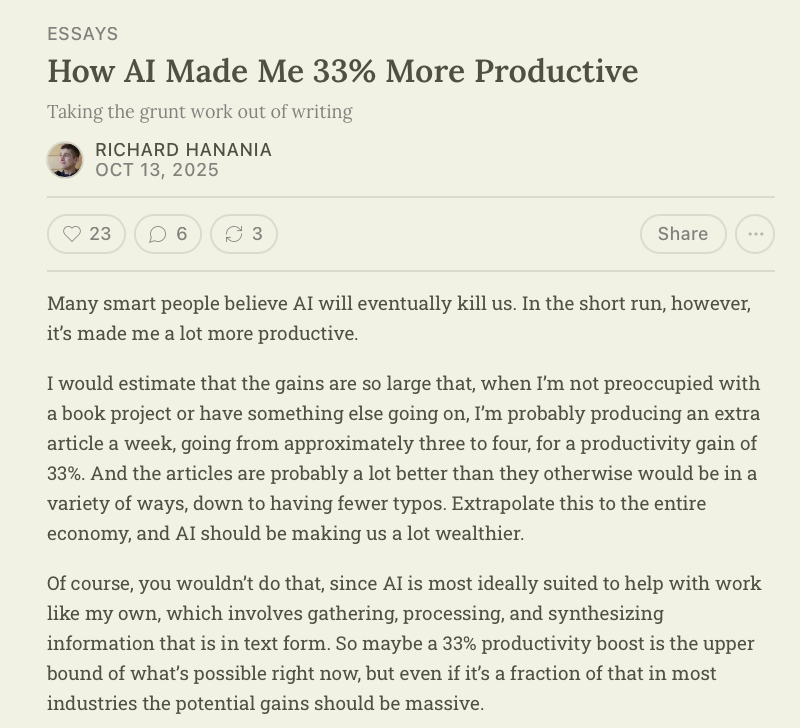800x728 pixels.
Task: Open the ESSAYS section link
Action: click(82, 33)
